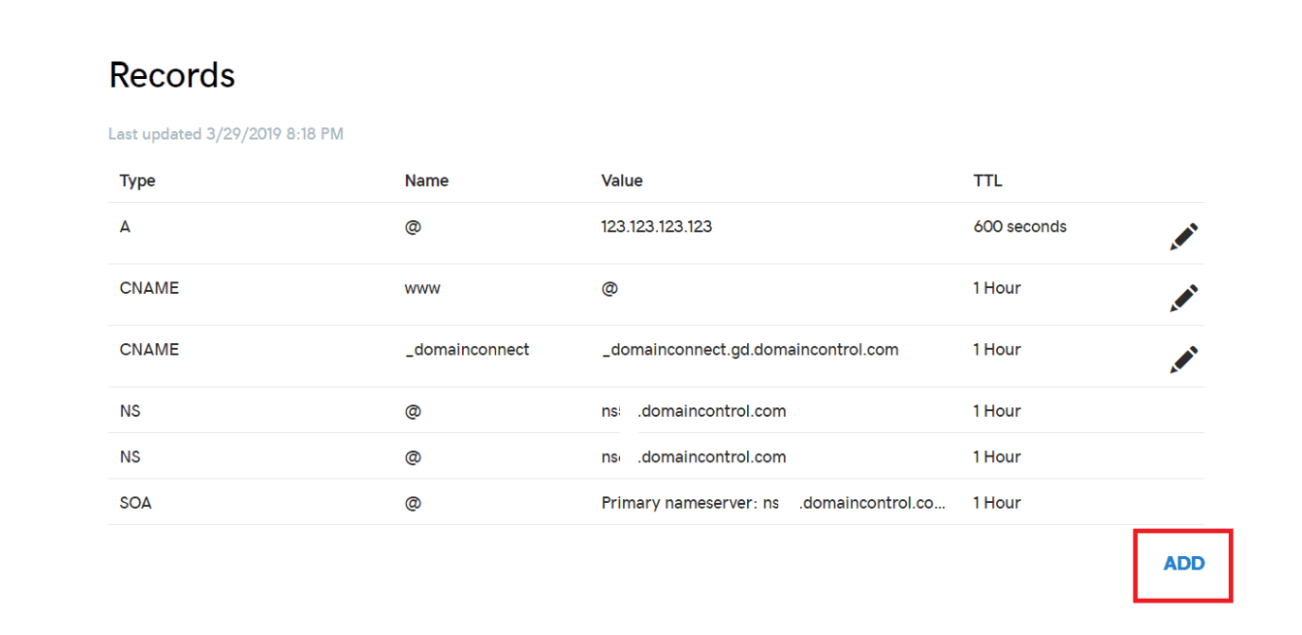Screen dimensions: 1302x635
Task: Click the Last updated timestamp text
Action: coord(225,134)
